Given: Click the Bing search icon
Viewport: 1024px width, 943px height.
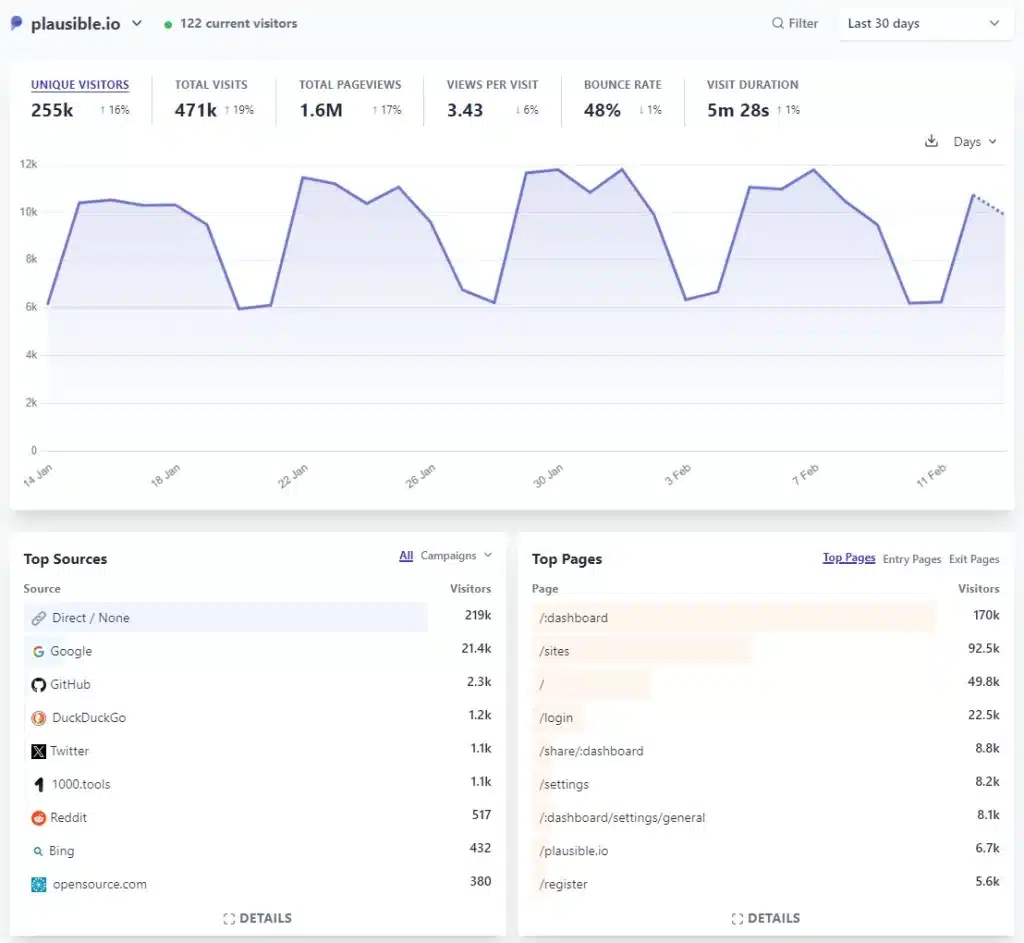Looking at the screenshot, I should click(40, 850).
